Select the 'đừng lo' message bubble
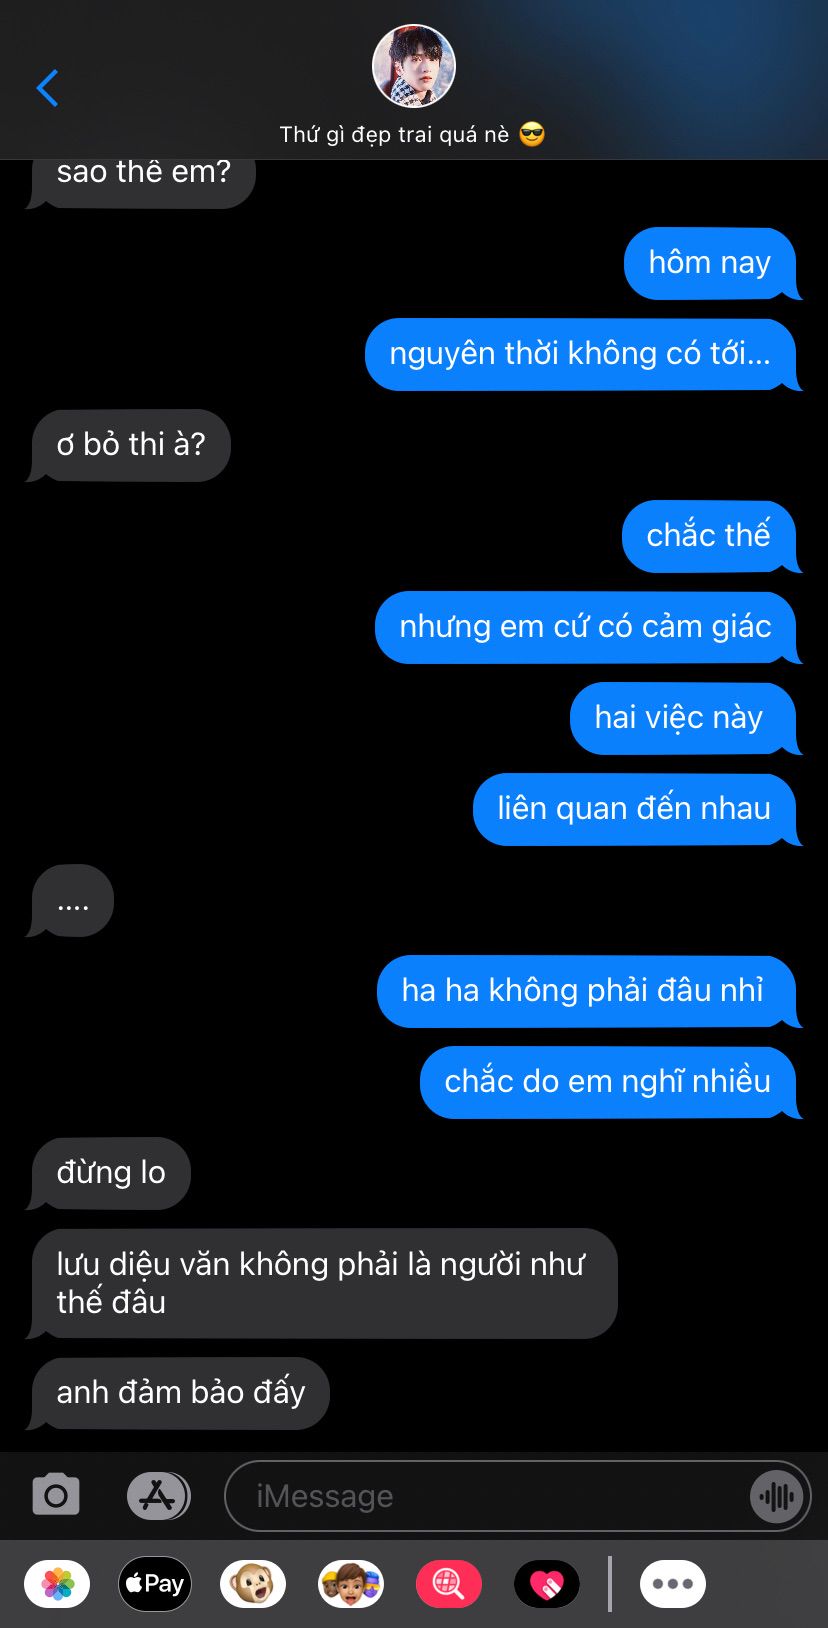 point(110,1173)
